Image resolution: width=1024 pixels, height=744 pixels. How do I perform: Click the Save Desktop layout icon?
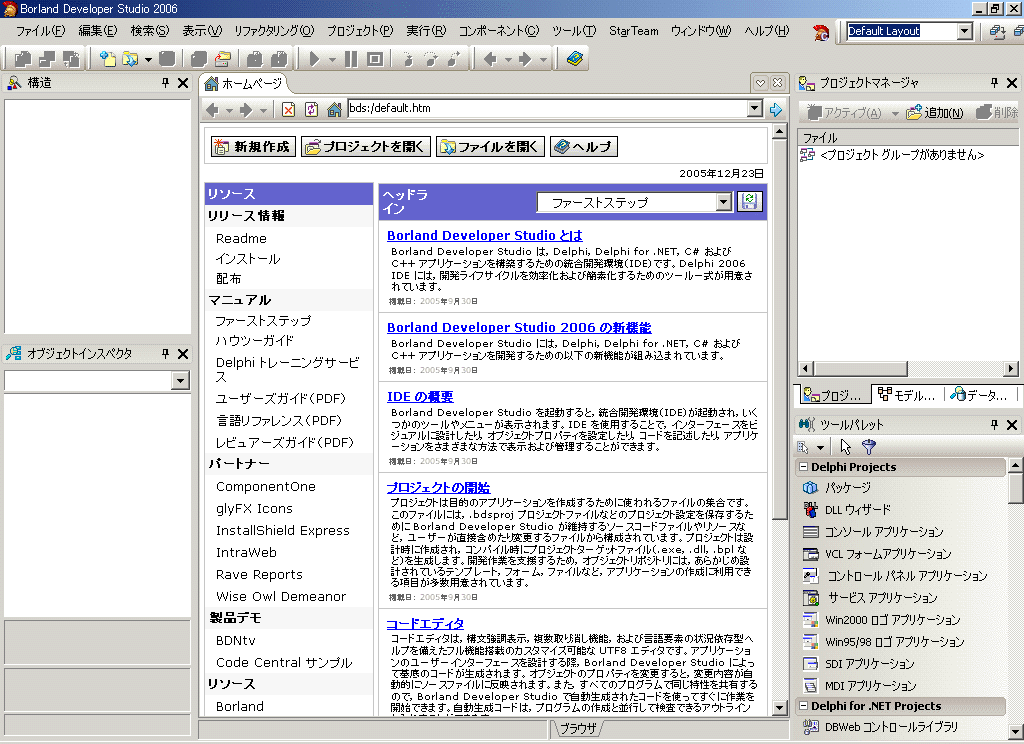(997, 31)
